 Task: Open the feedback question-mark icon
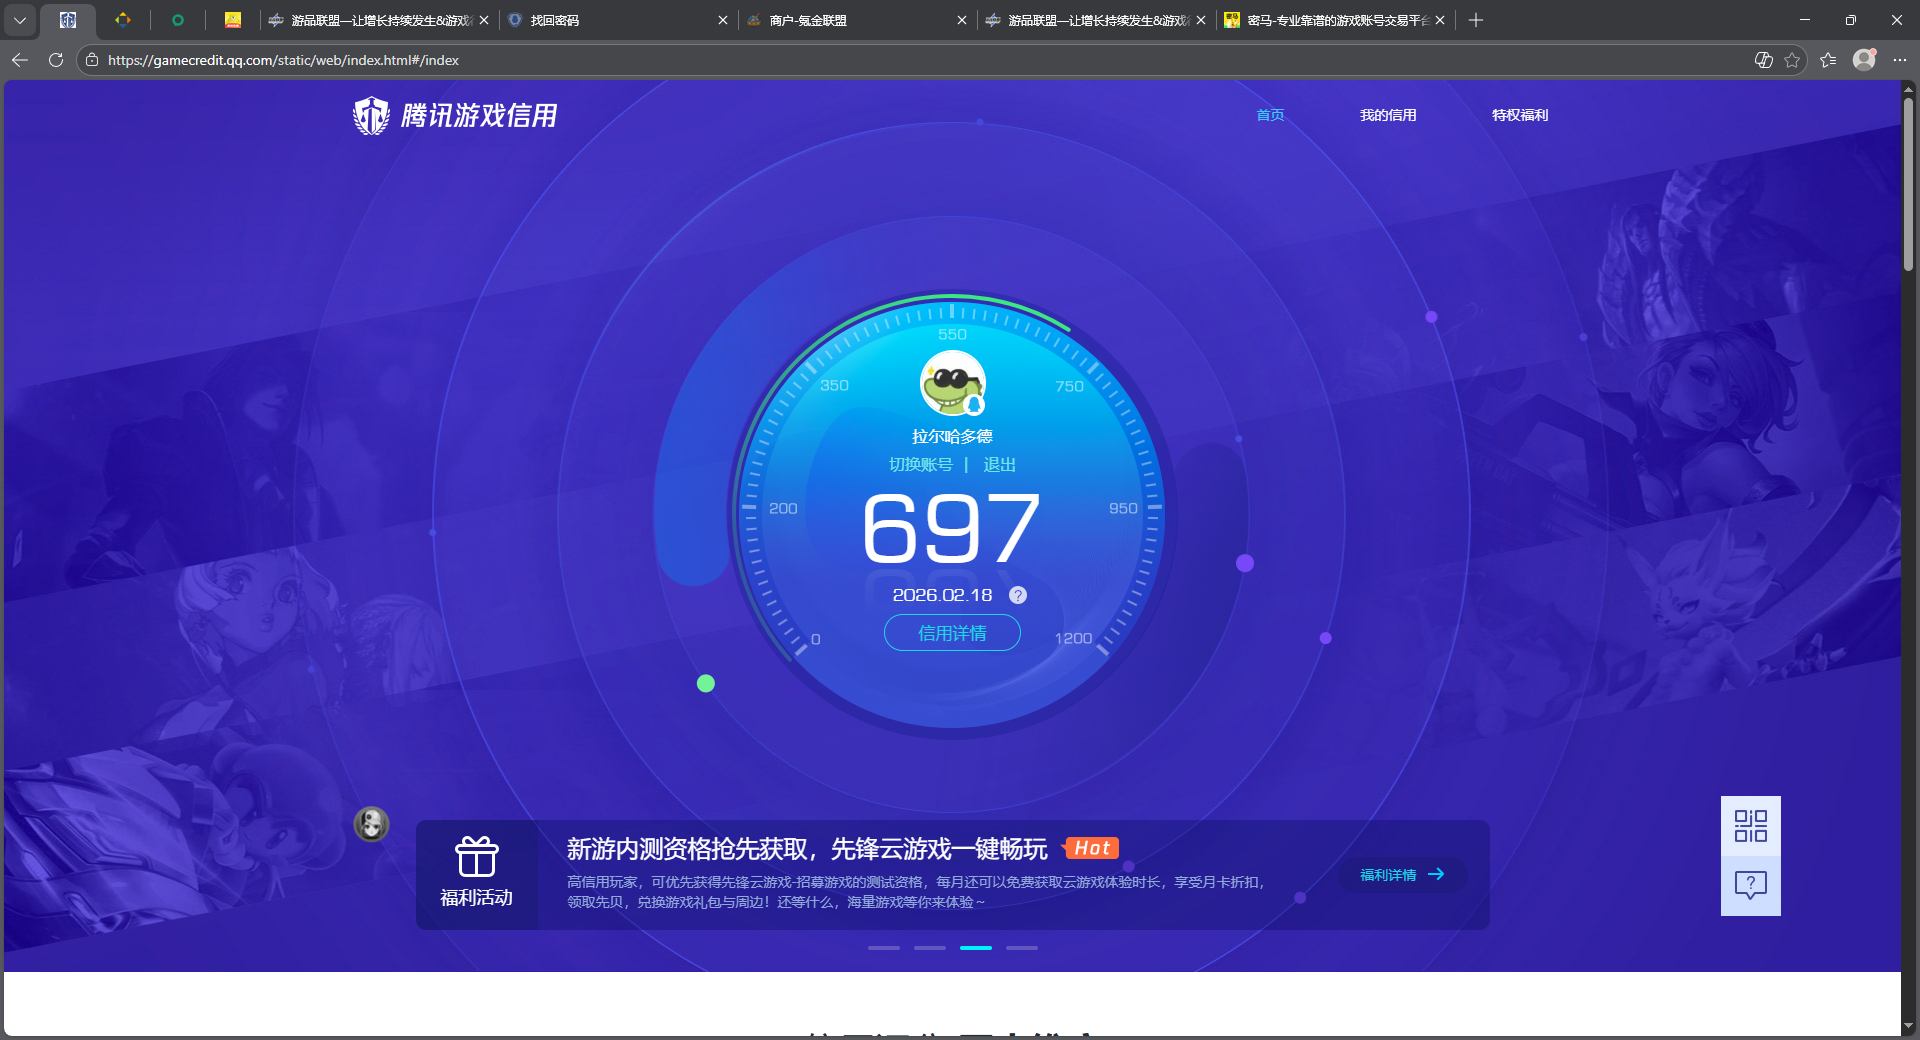[x=1750, y=885]
